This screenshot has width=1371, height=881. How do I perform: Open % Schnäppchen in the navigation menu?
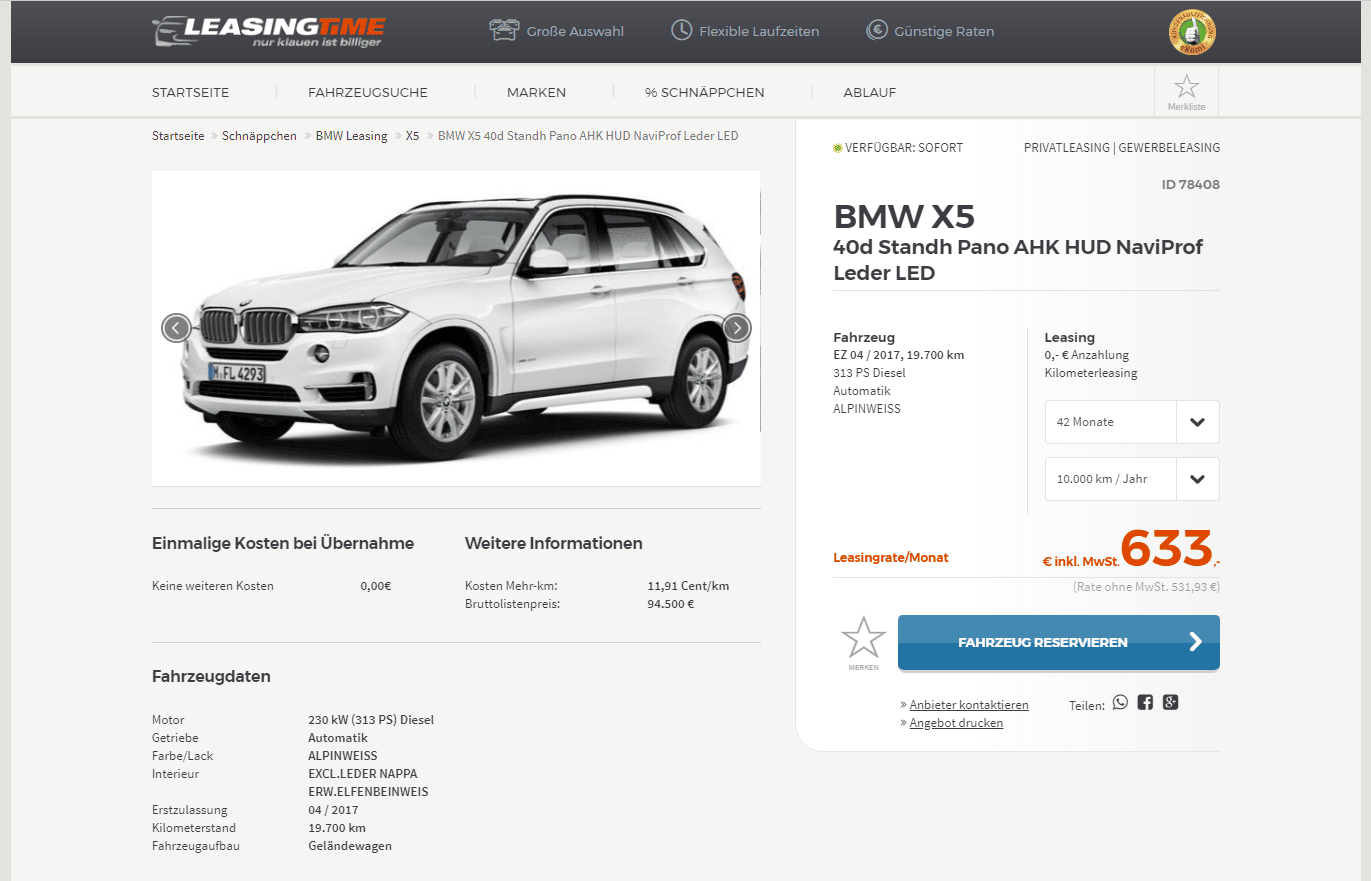pos(705,93)
